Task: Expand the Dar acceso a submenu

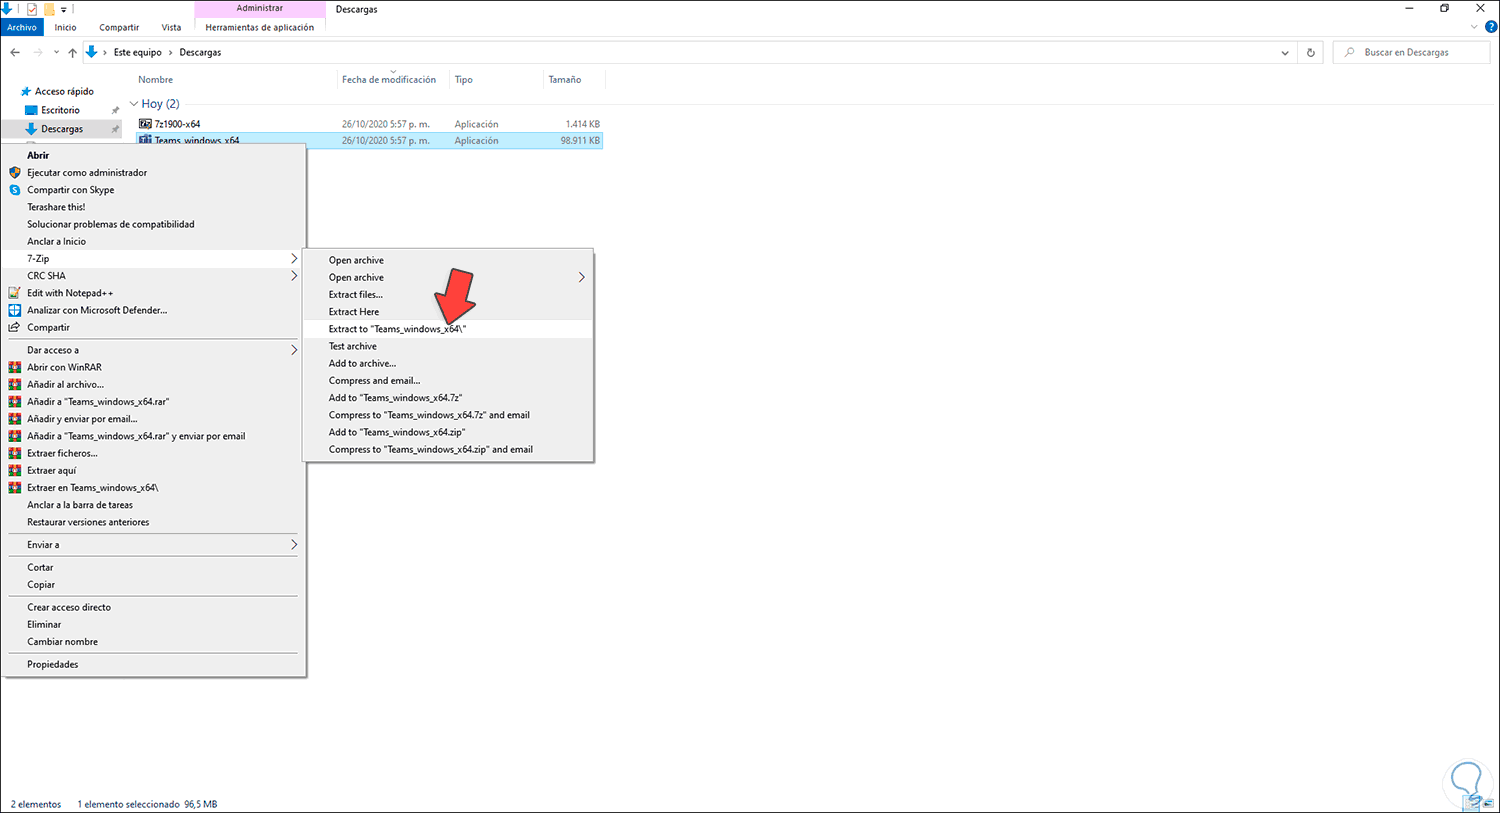Action: (x=294, y=350)
